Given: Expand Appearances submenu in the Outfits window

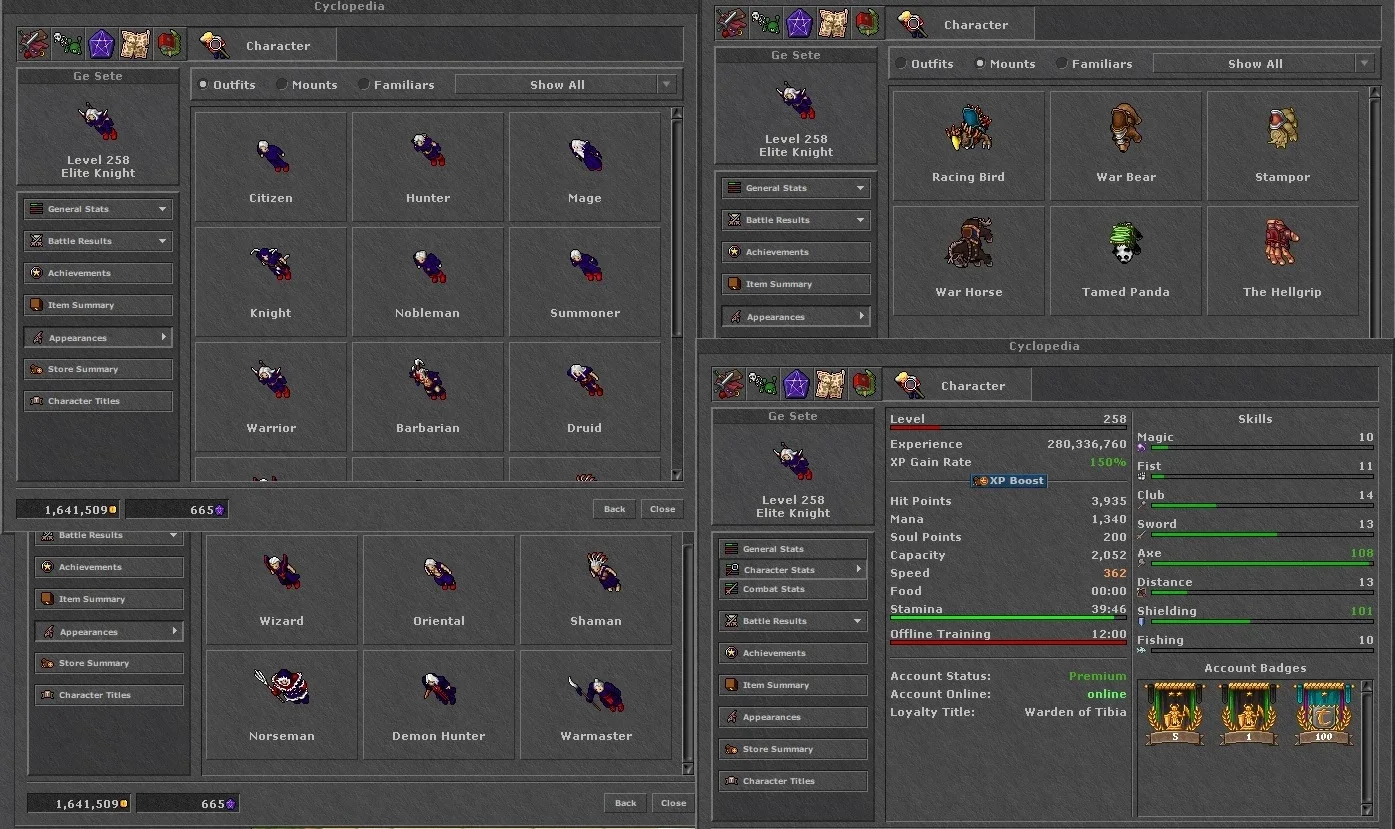Looking at the screenshot, I should coord(98,338).
